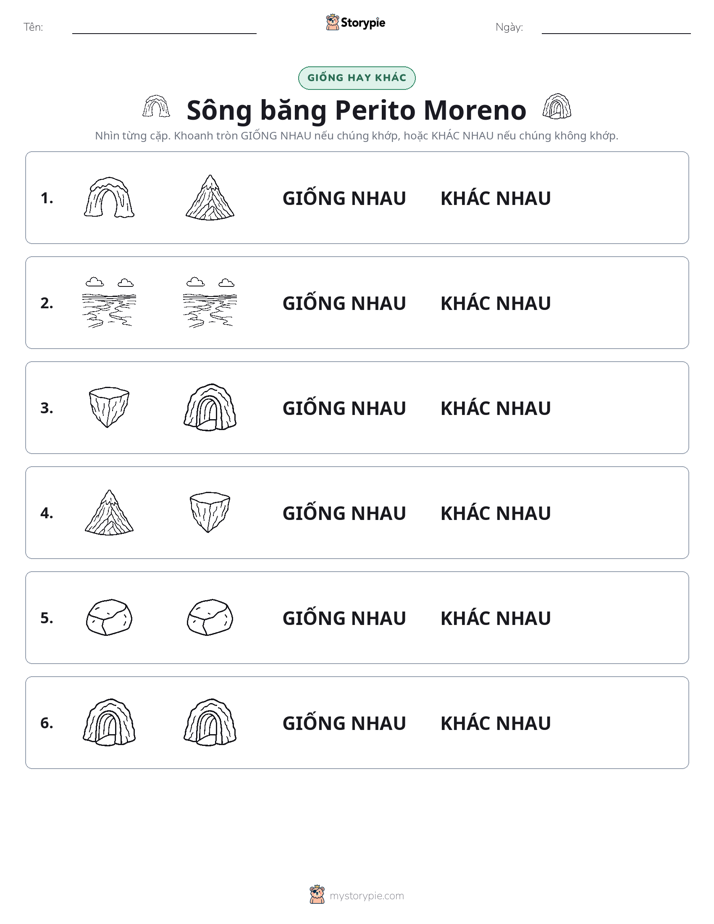Click the Tên name input line
This screenshot has width=714, height=924.
tap(164, 27)
